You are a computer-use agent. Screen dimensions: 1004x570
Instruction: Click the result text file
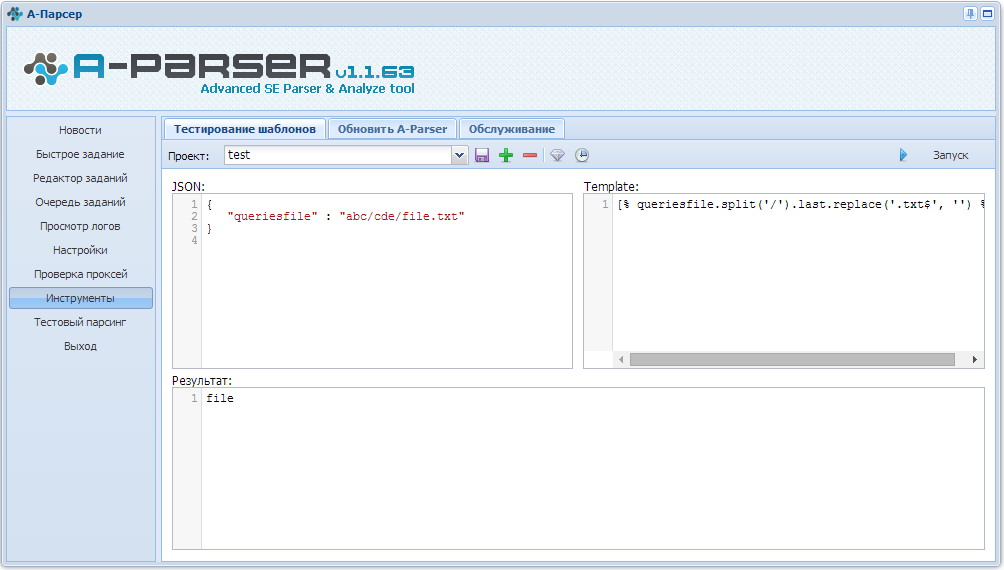[220, 398]
